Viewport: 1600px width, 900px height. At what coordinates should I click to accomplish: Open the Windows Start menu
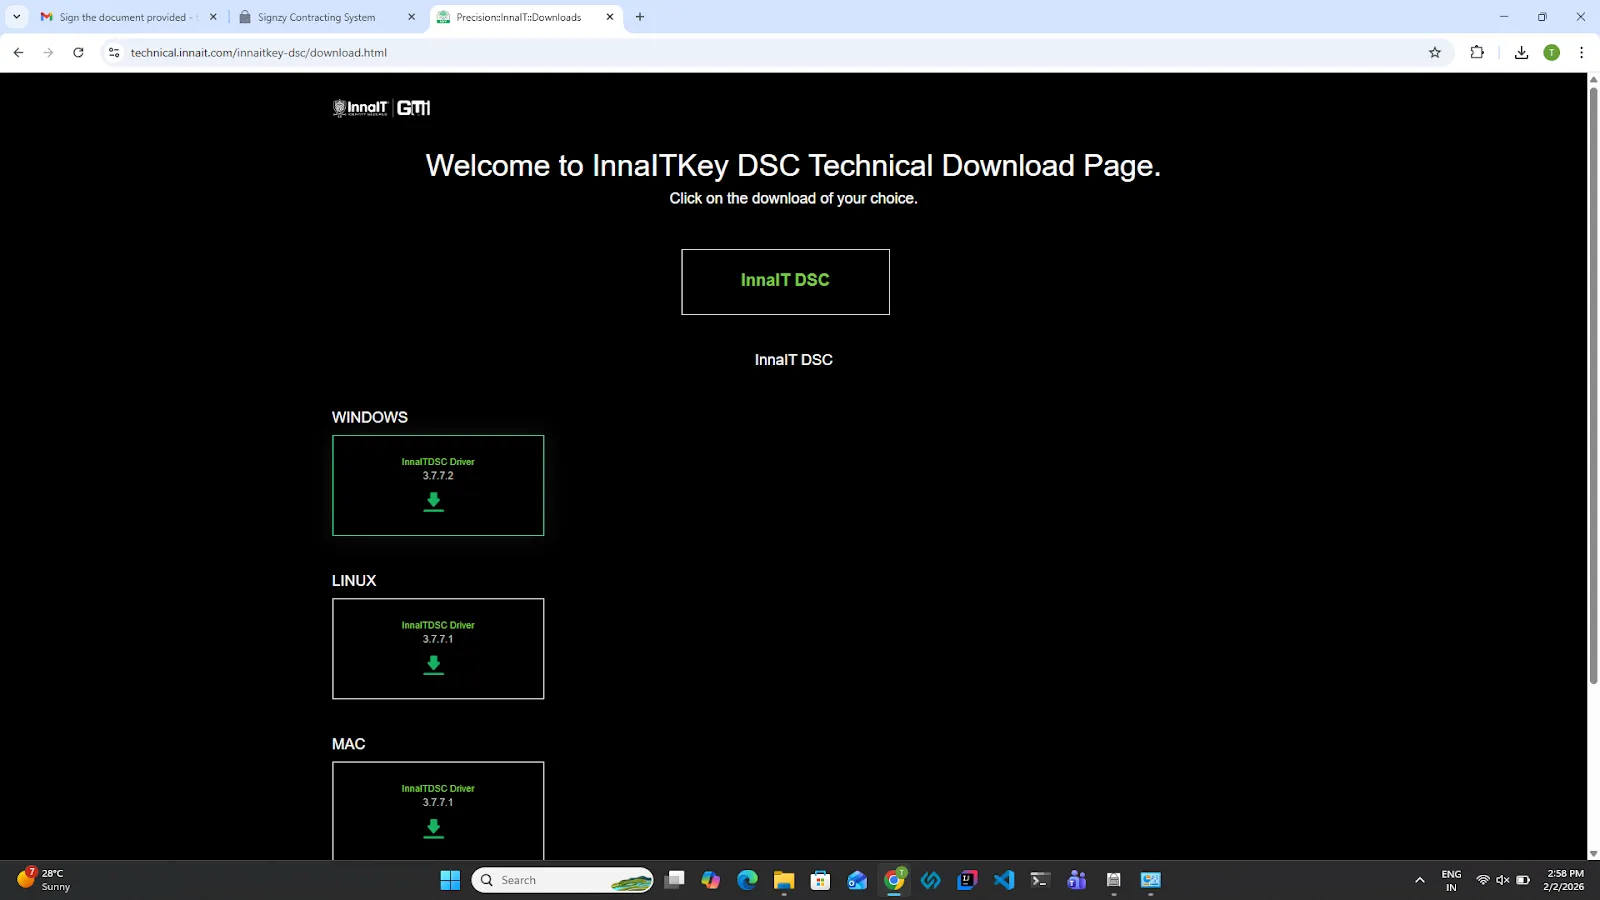pos(450,880)
